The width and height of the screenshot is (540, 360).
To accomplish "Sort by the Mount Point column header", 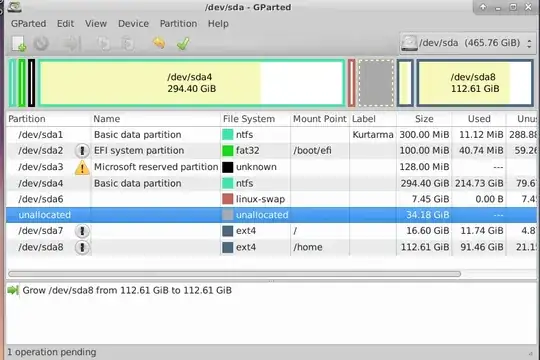I will point(320,119).
